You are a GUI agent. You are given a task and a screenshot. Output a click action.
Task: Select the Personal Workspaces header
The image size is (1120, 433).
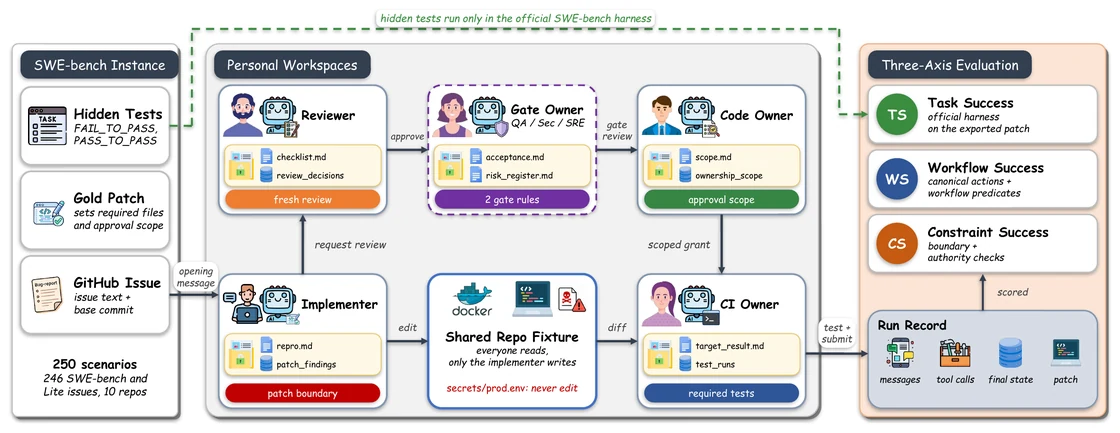click(x=292, y=66)
